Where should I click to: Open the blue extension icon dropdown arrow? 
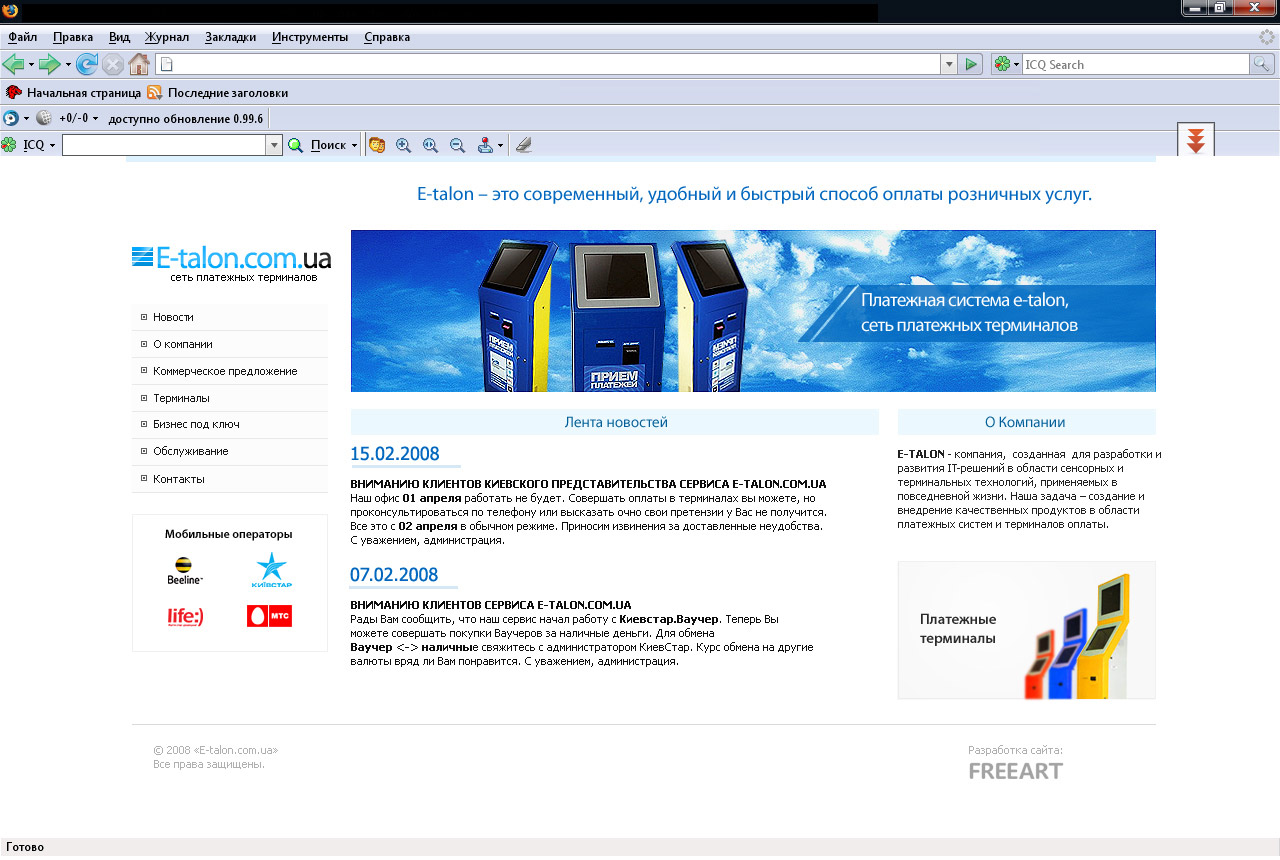point(26,119)
